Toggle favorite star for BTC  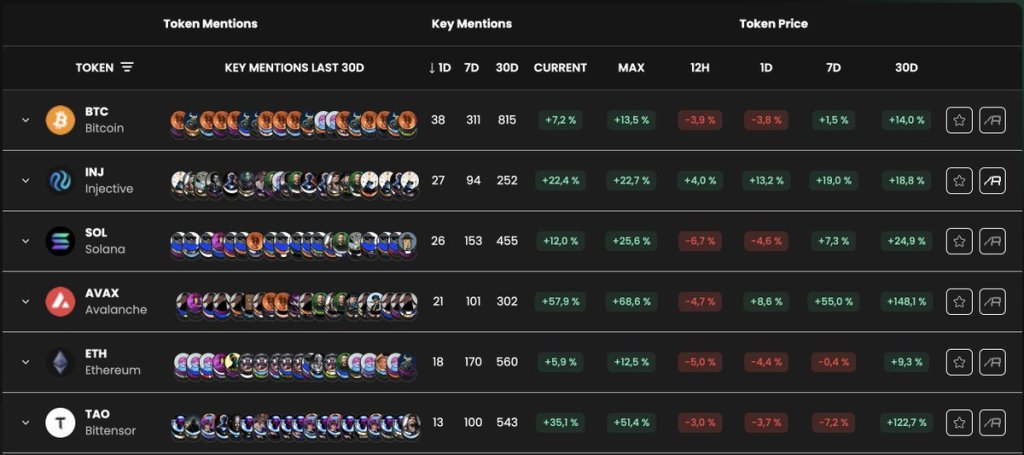point(959,120)
